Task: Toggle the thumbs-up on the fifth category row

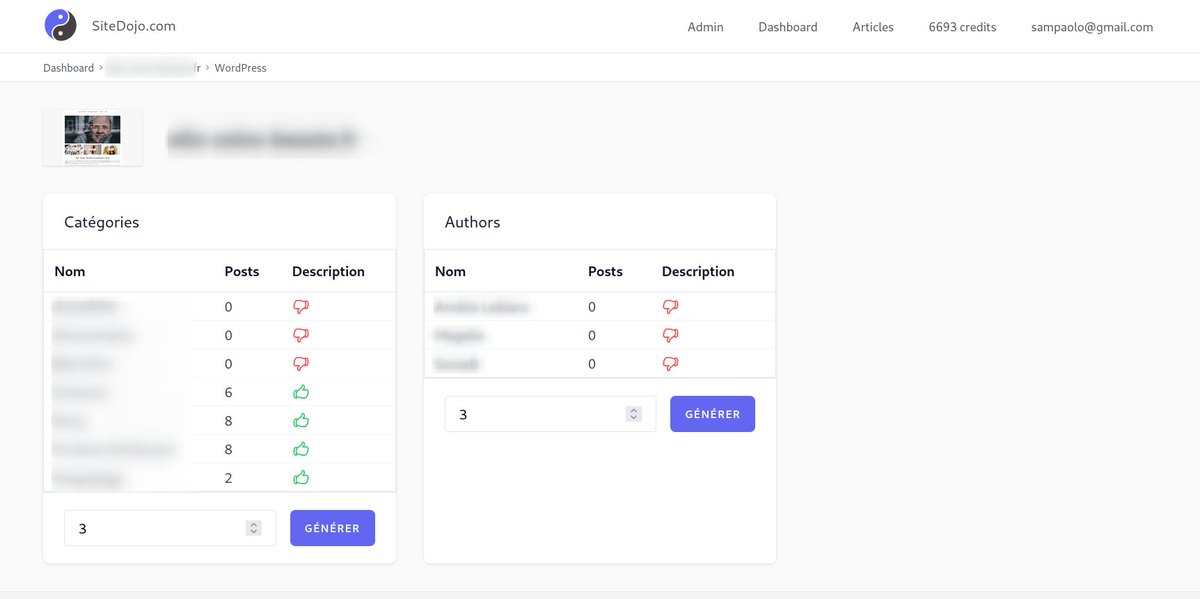Action: coord(301,420)
